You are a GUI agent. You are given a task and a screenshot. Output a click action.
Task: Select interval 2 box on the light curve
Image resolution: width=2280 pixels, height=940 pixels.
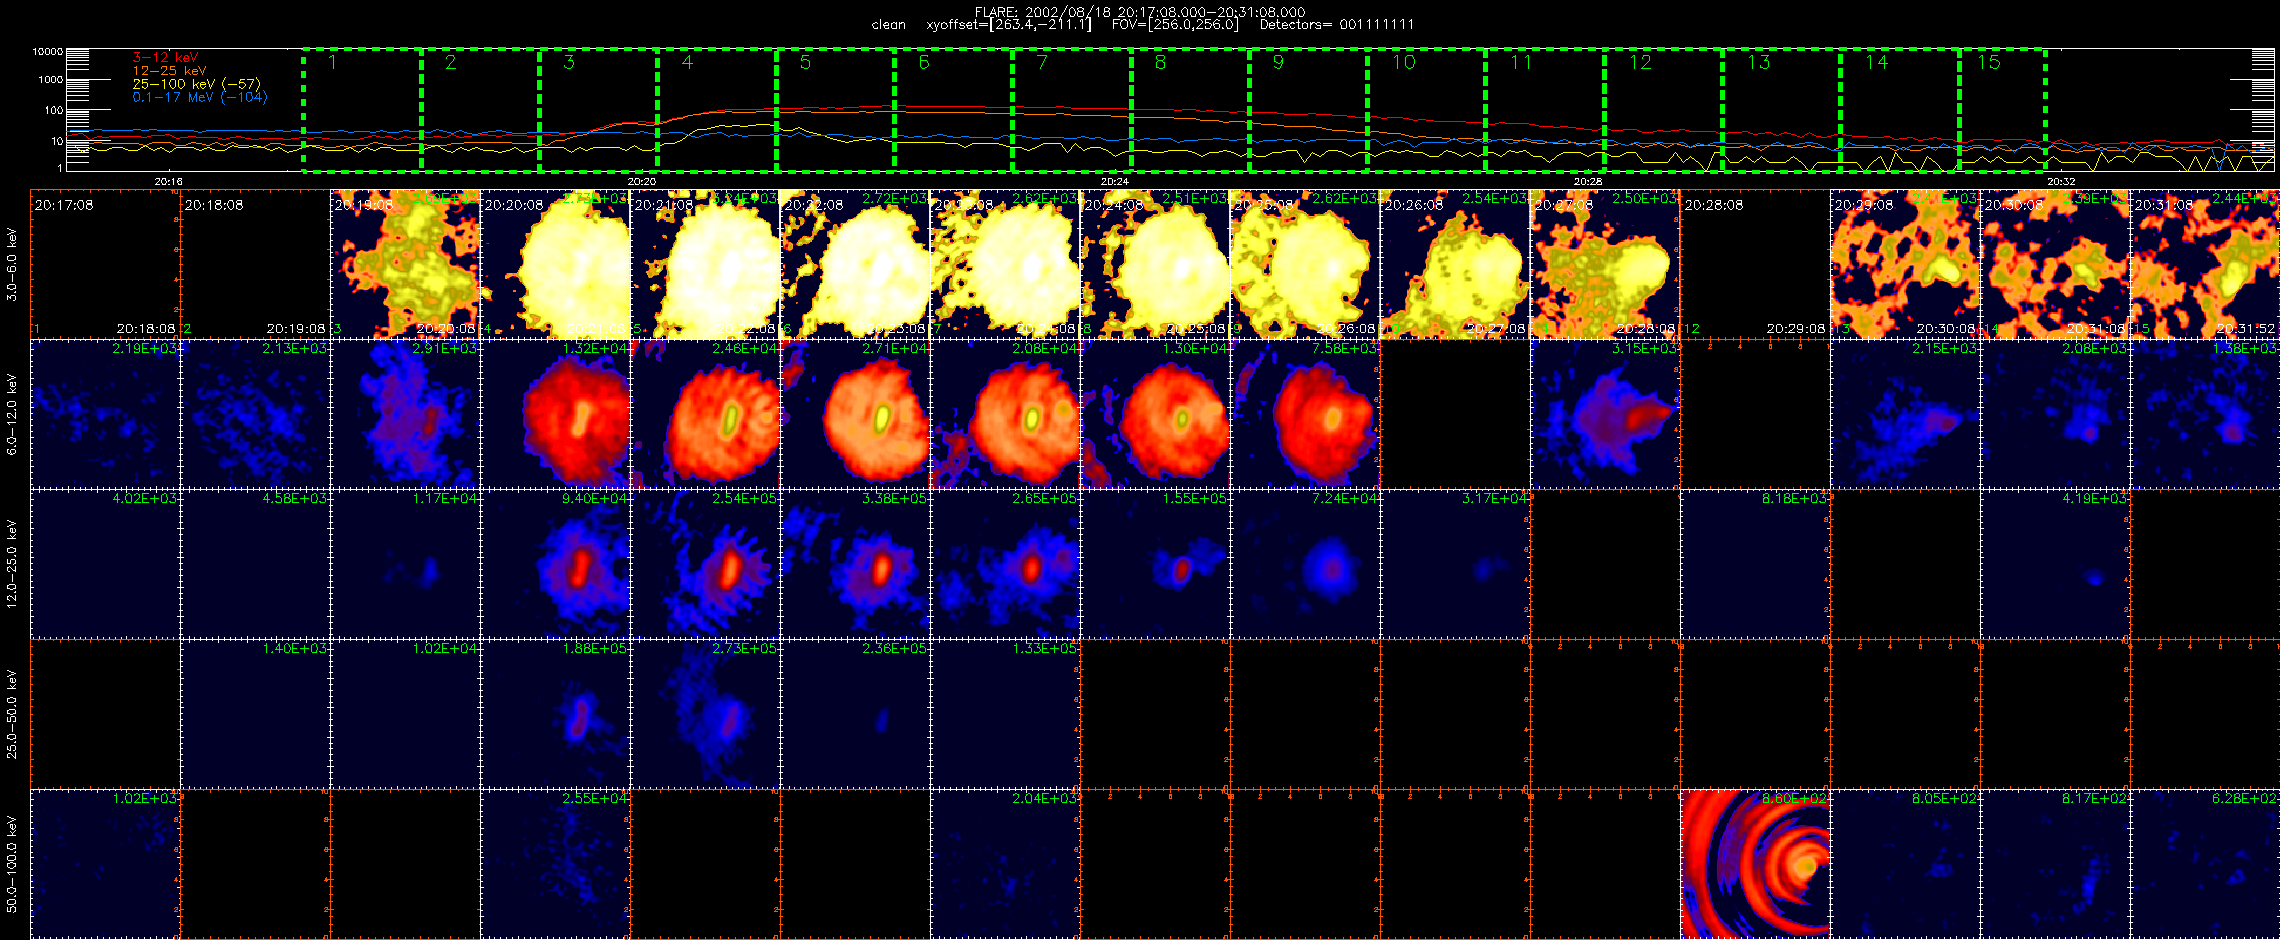point(480,108)
